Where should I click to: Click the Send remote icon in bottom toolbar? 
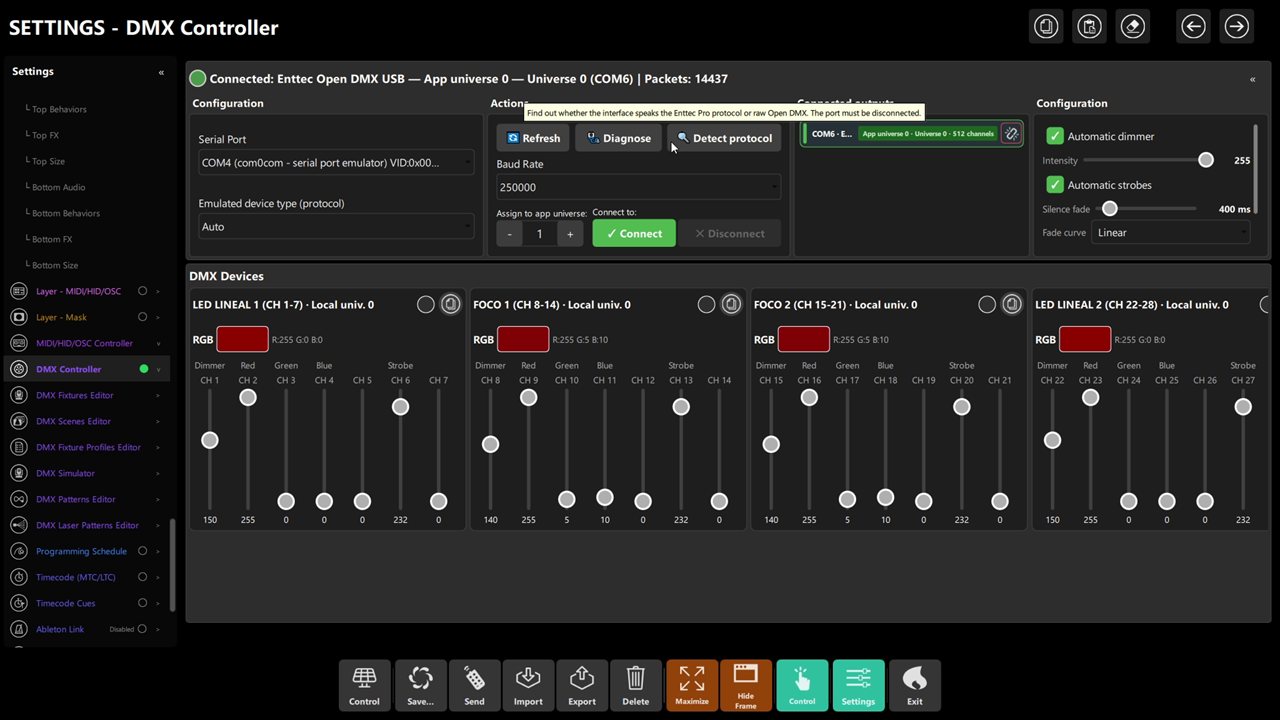point(475,686)
